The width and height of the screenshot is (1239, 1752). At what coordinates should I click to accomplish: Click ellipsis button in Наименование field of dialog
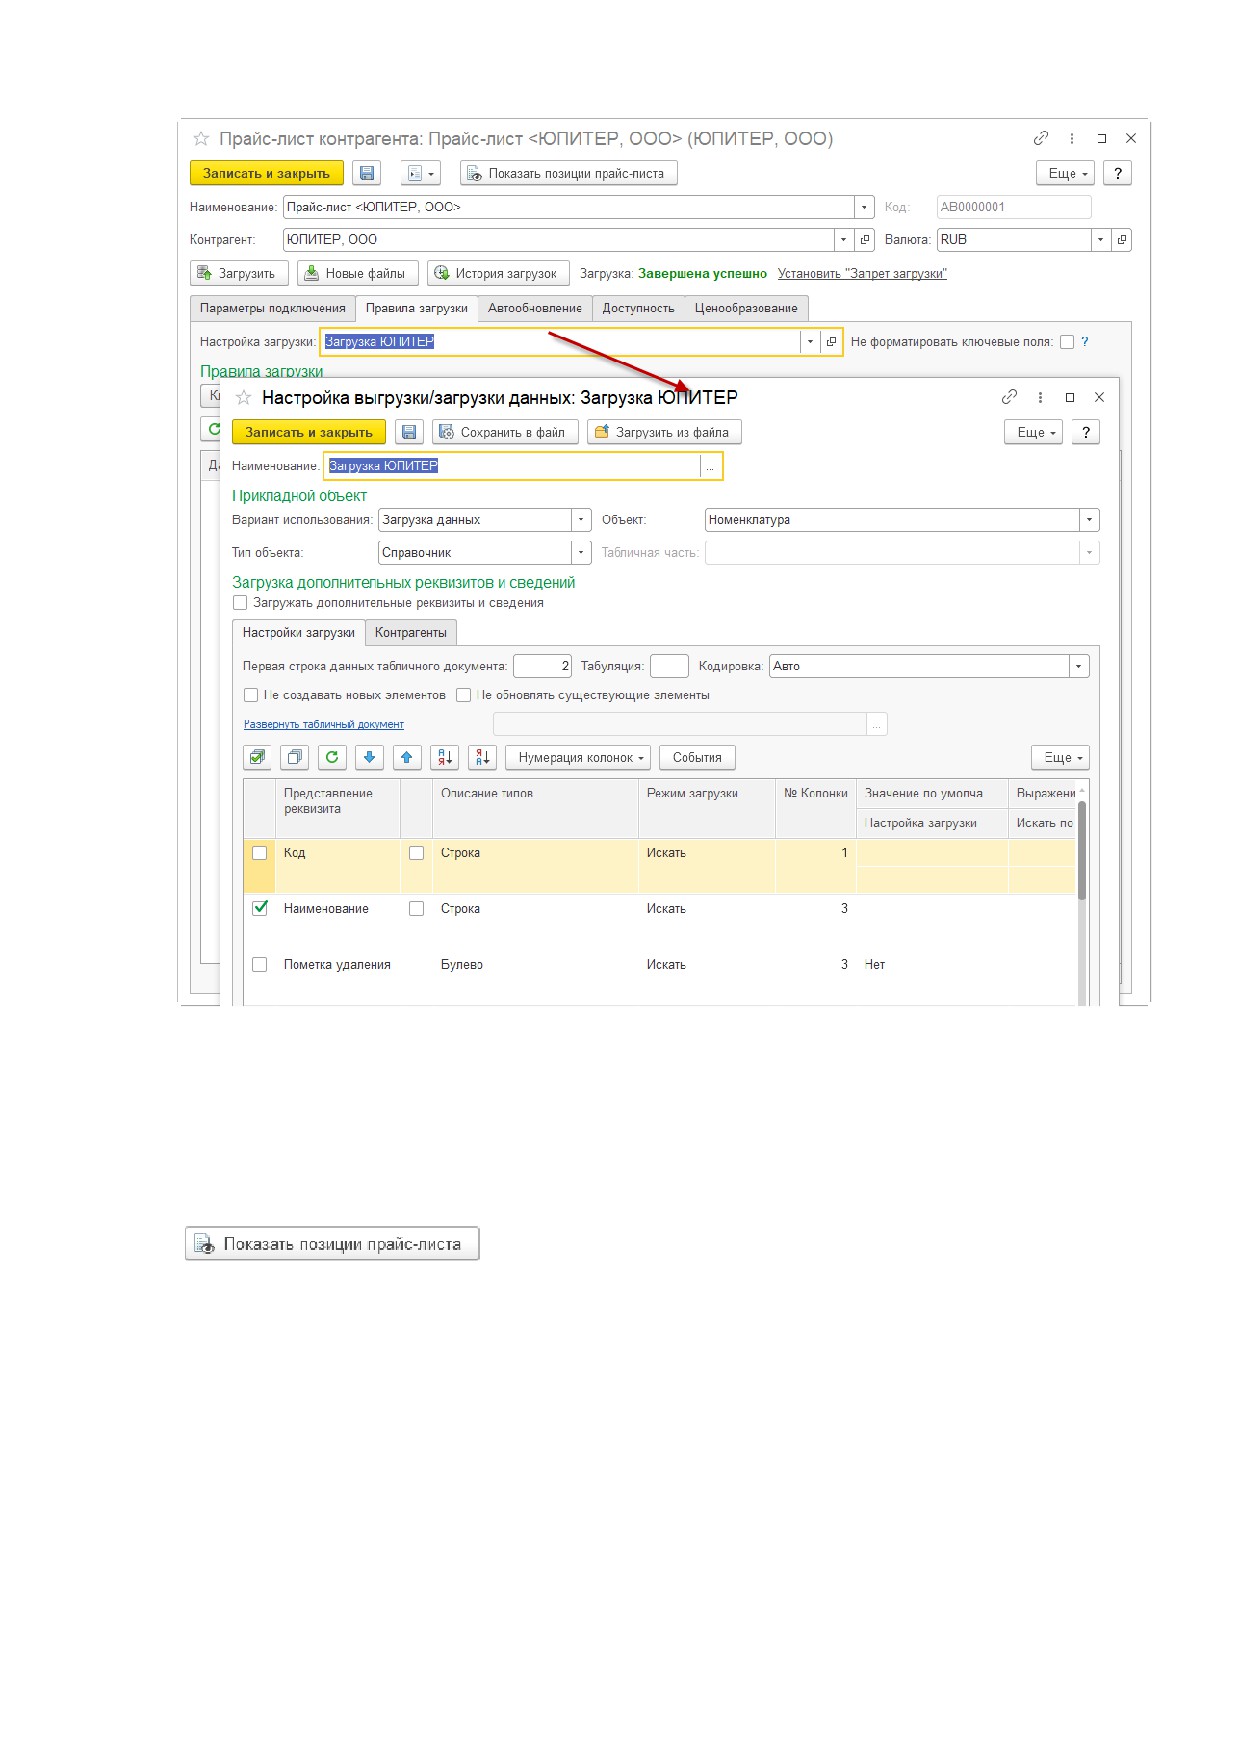tap(710, 466)
